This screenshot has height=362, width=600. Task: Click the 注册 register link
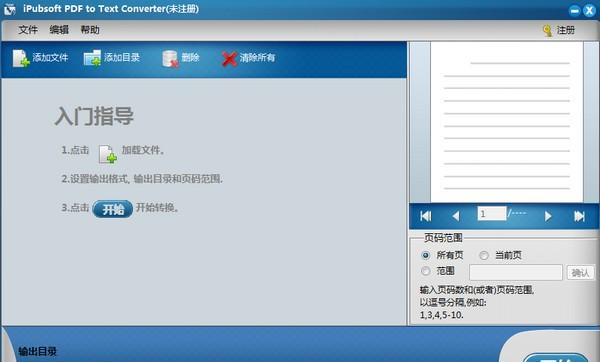click(x=566, y=30)
